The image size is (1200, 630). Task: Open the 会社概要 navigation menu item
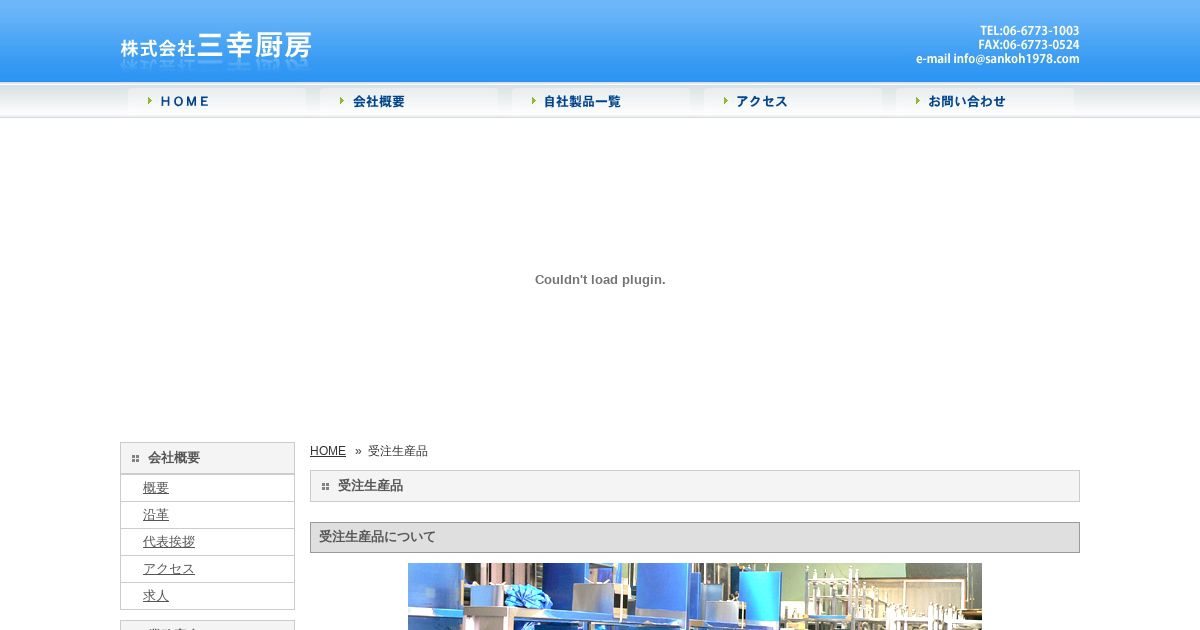[409, 101]
